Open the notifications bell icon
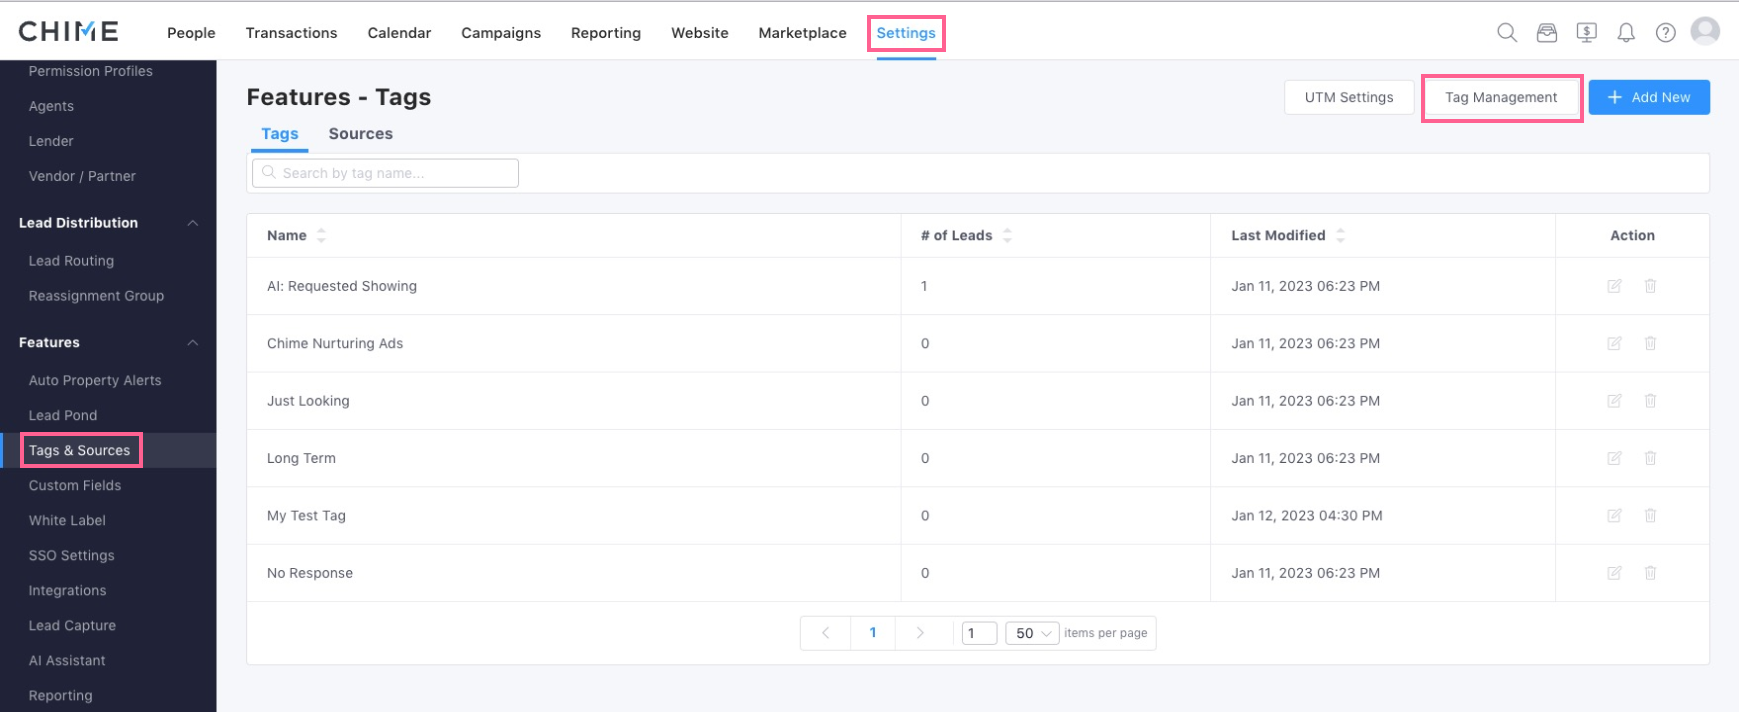Screen dimensions: 1739x712 coord(1626,33)
